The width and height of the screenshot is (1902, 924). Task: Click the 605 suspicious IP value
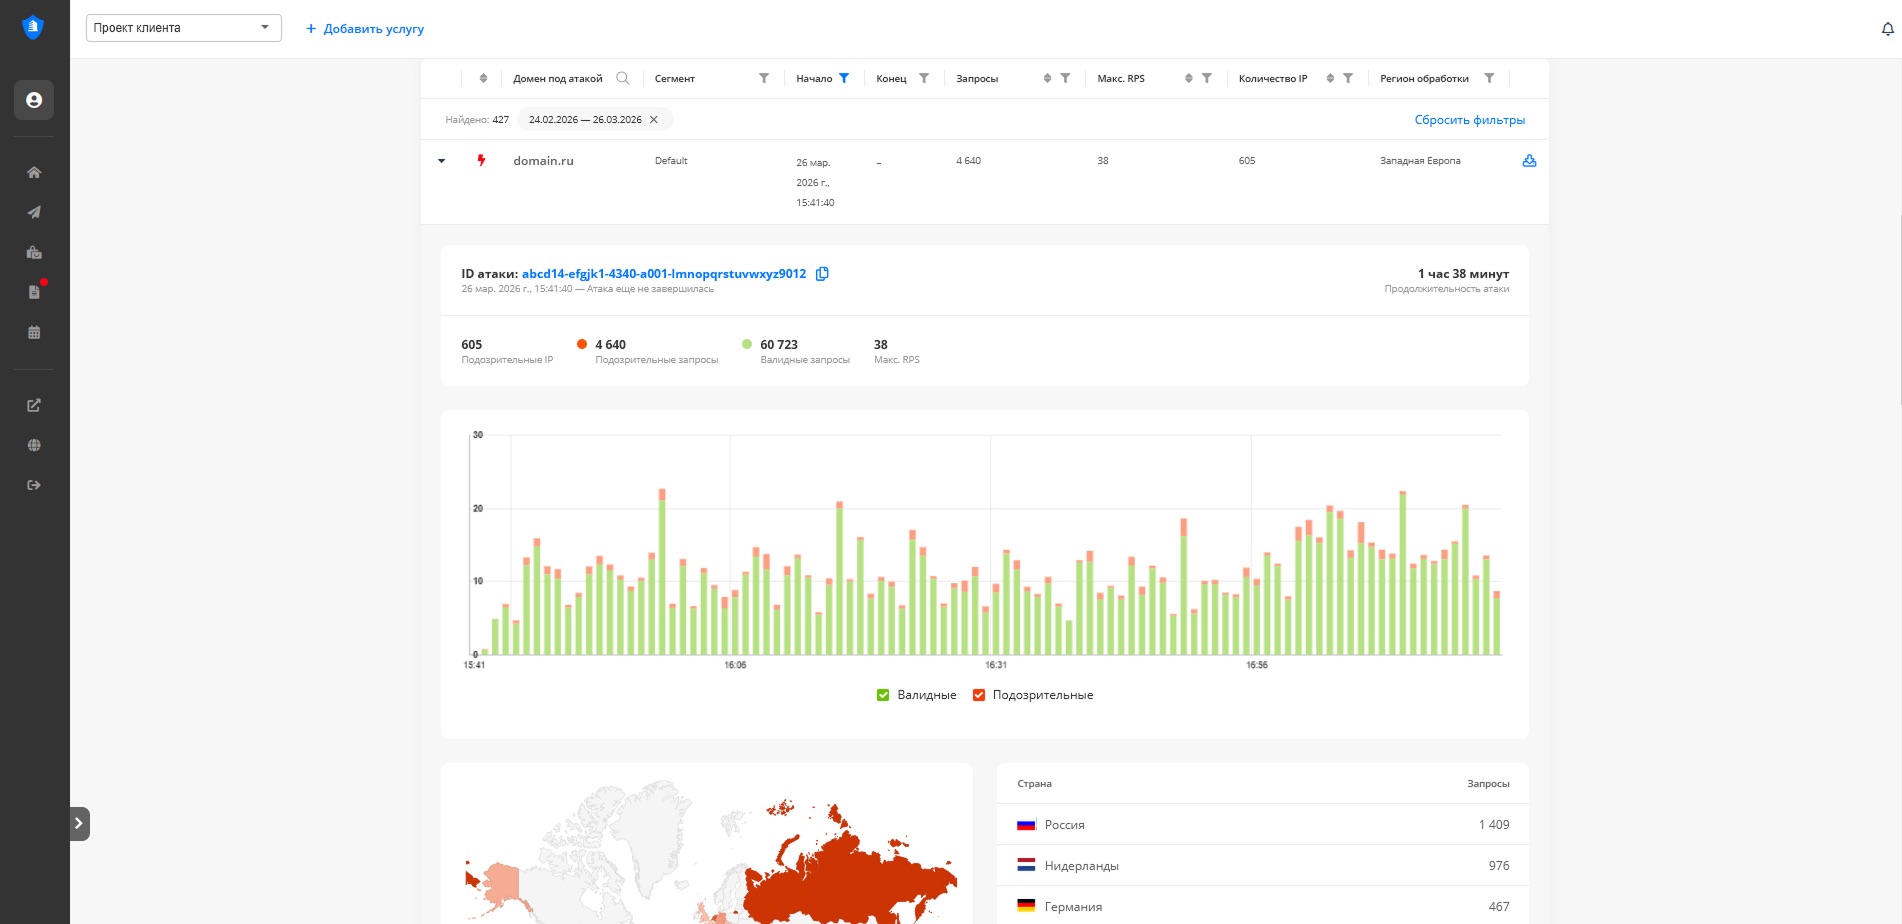point(472,345)
